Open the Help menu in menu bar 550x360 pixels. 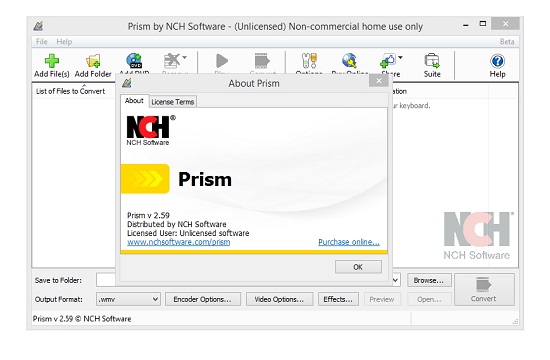pyautogui.click(x=64, y=42)
